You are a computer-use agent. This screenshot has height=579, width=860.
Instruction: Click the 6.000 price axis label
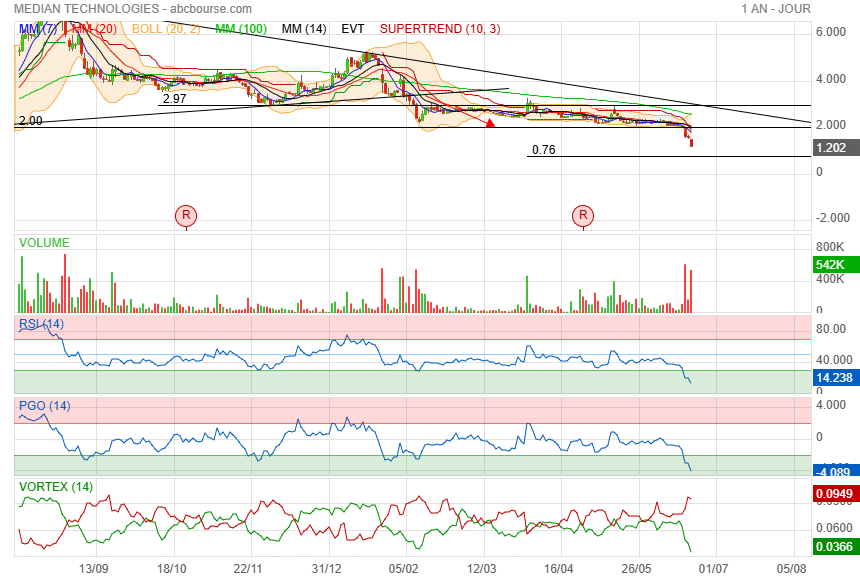[831, 32]
